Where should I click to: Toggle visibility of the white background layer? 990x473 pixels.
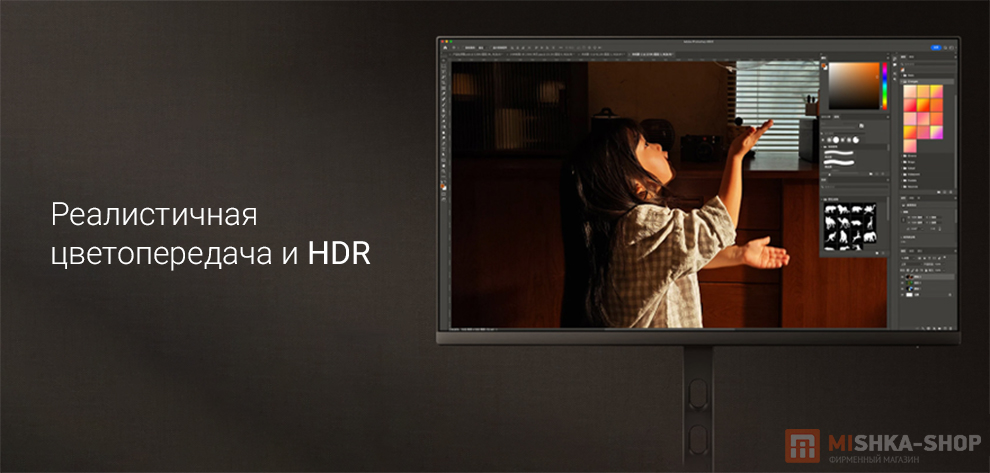point(902,295)
